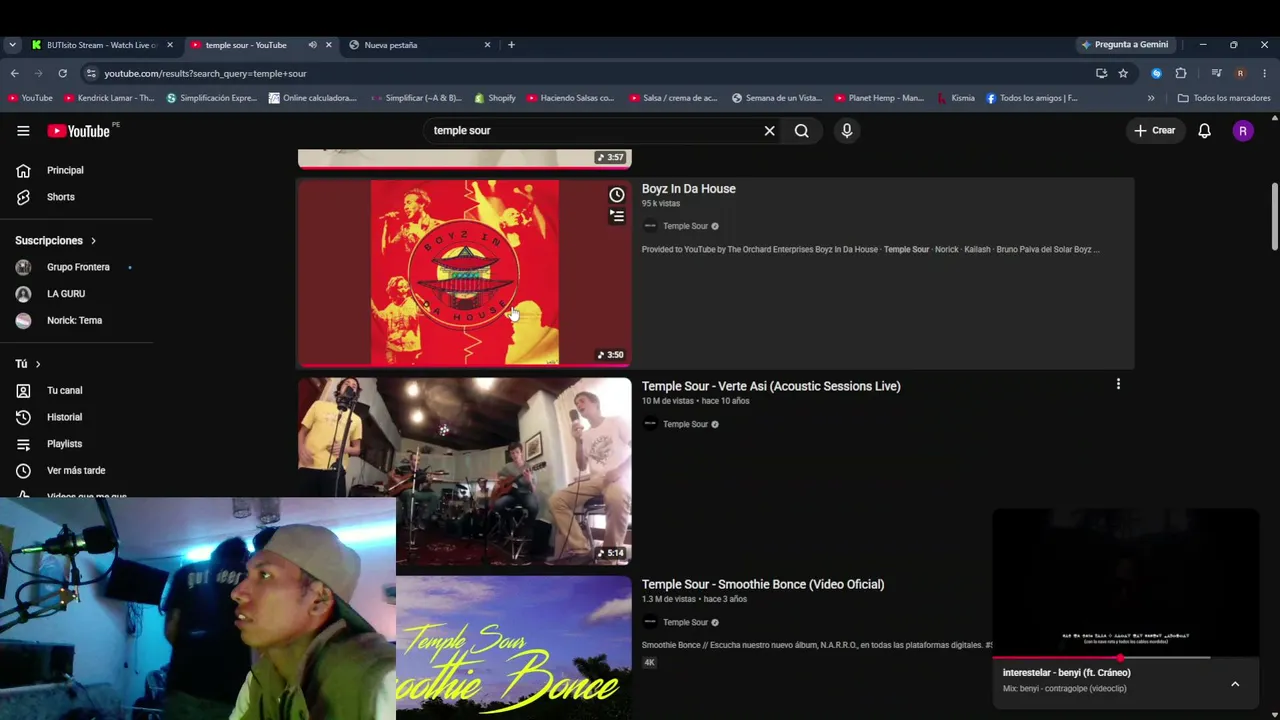Reload the current page
This screenshot has width=1280, height=720.
pos(62,73)
